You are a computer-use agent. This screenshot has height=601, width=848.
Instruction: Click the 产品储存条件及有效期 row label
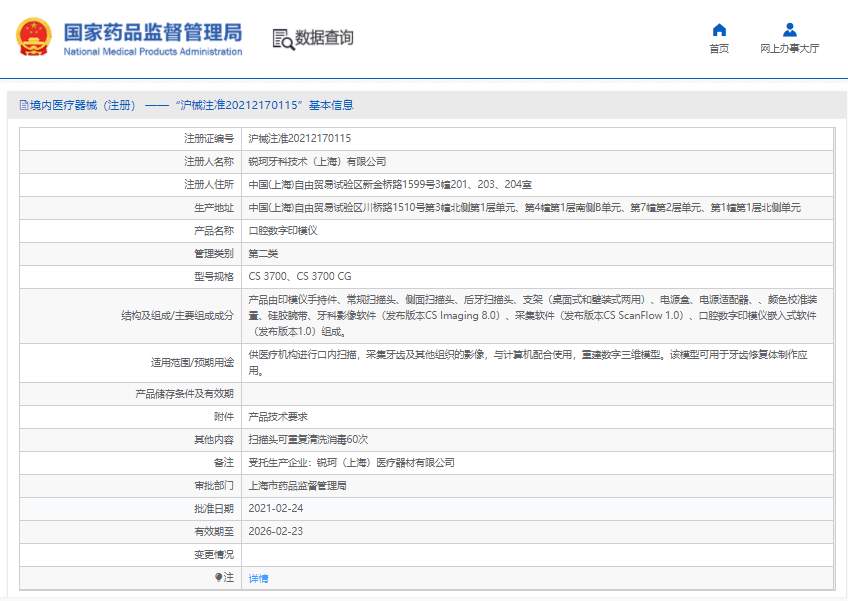[x=184, y=394]
